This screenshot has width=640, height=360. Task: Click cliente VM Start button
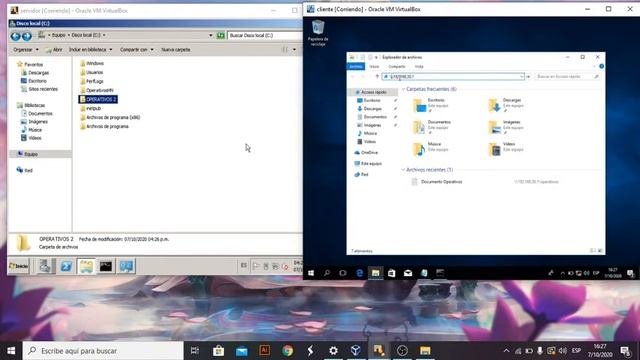311,273
